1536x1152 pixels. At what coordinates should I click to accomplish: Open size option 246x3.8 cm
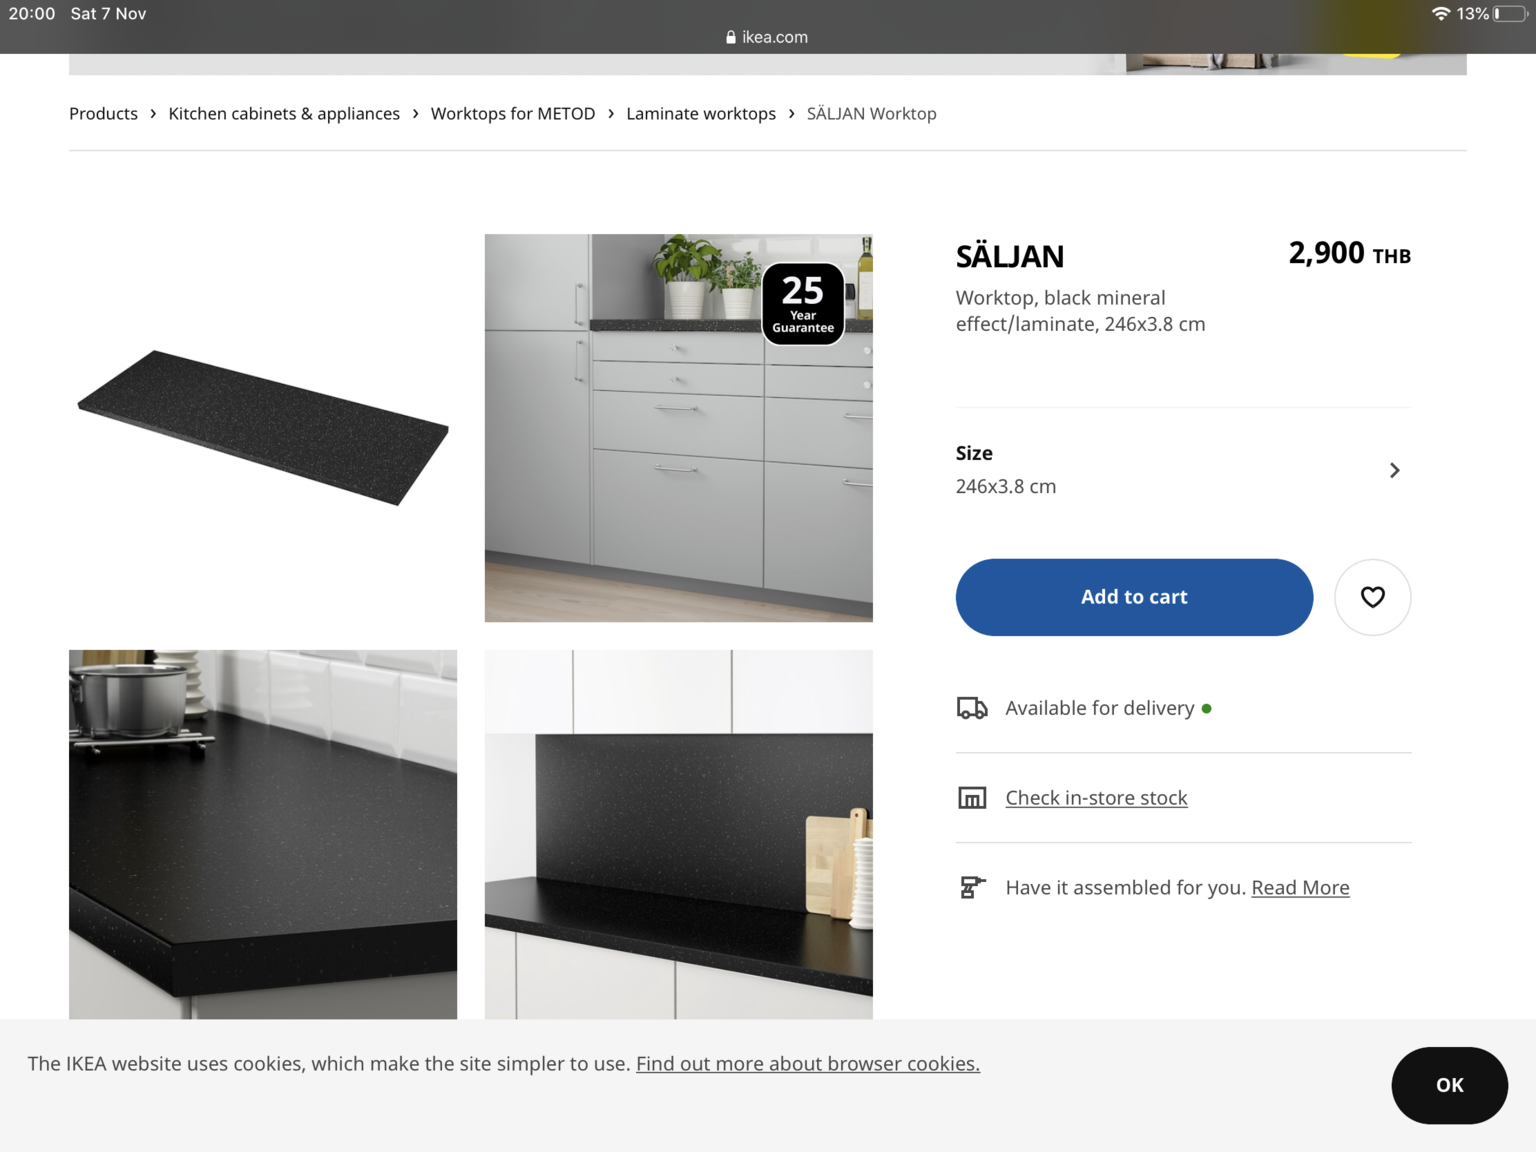click(1183, 470)
